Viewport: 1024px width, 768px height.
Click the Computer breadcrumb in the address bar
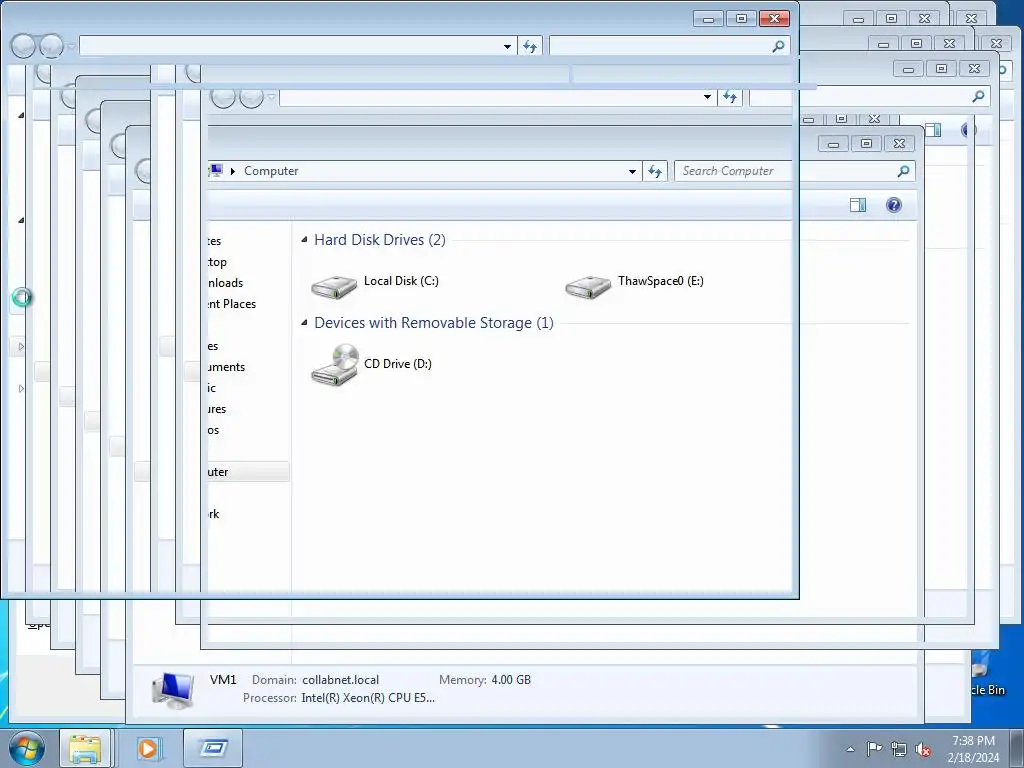coord(271,171)
